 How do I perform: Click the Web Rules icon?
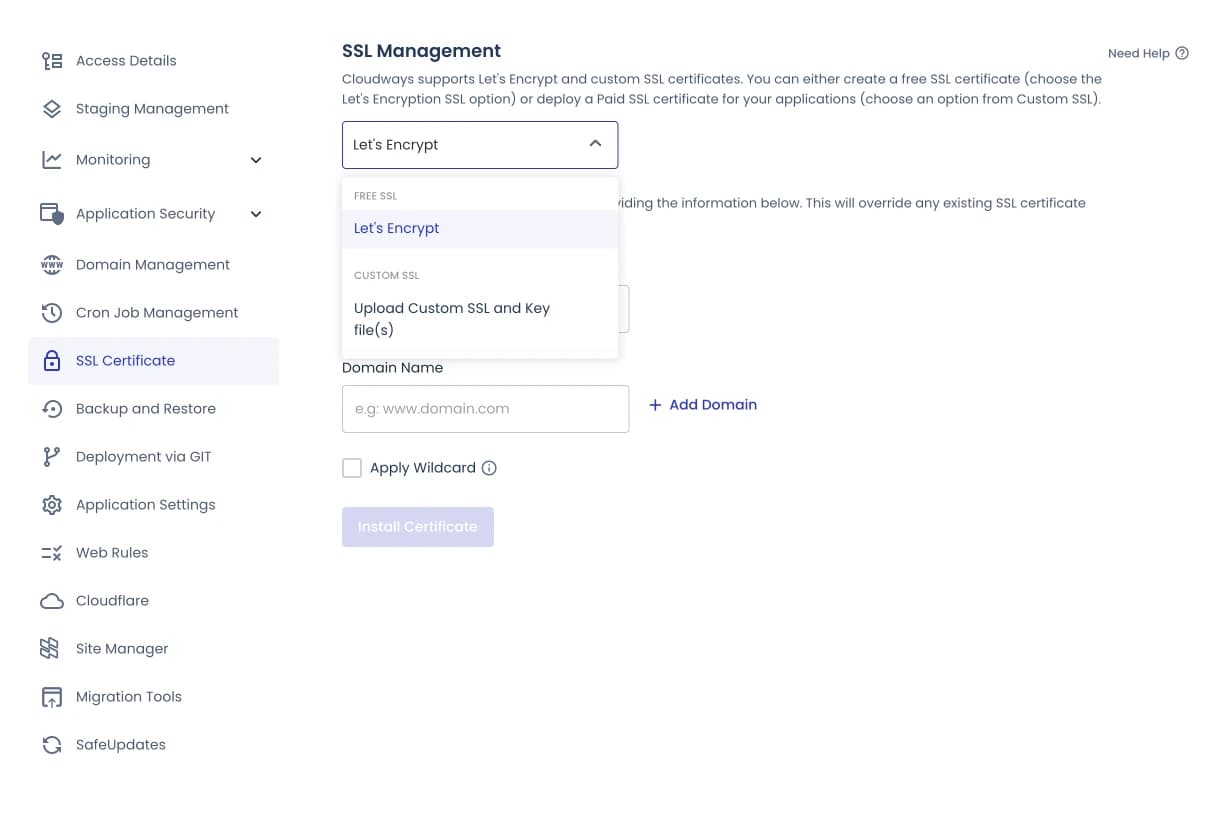pos(52,553)
